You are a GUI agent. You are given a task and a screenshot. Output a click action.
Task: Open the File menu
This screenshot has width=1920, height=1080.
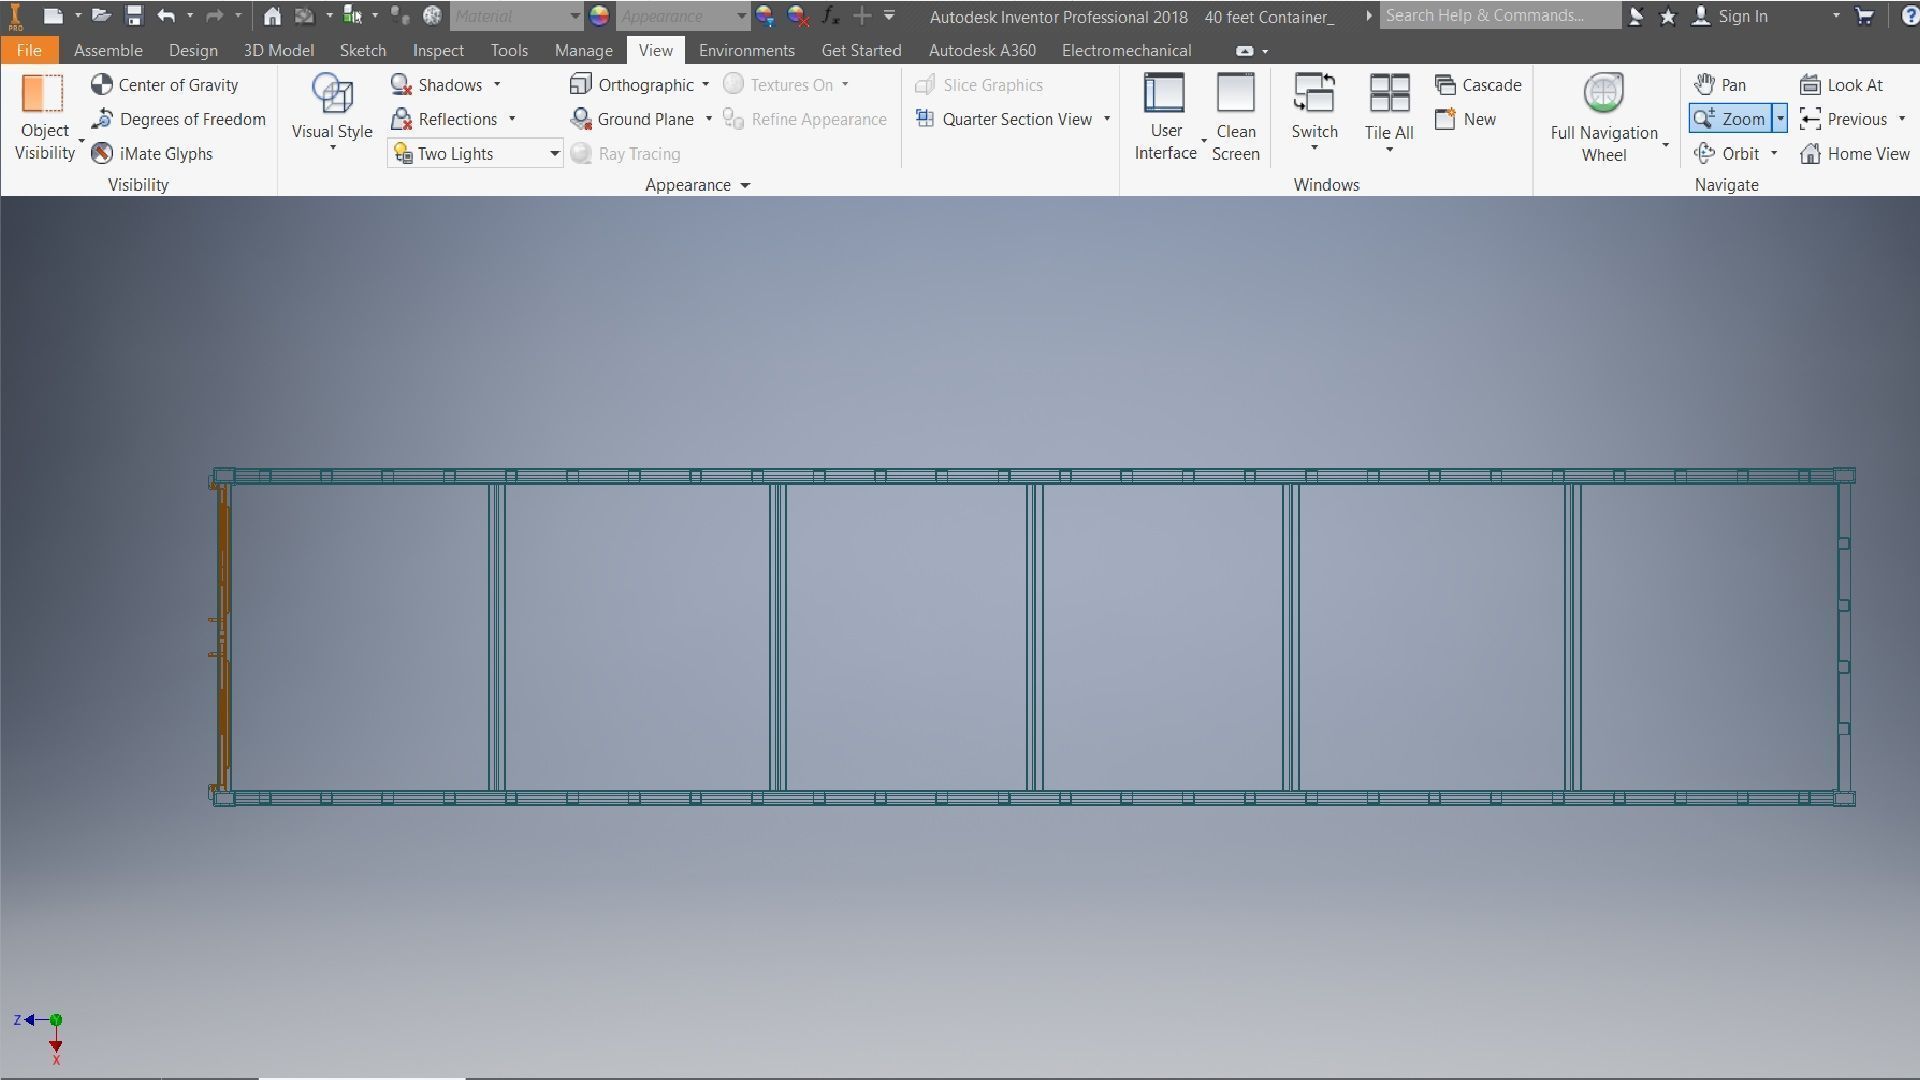(x=29, y=50)
